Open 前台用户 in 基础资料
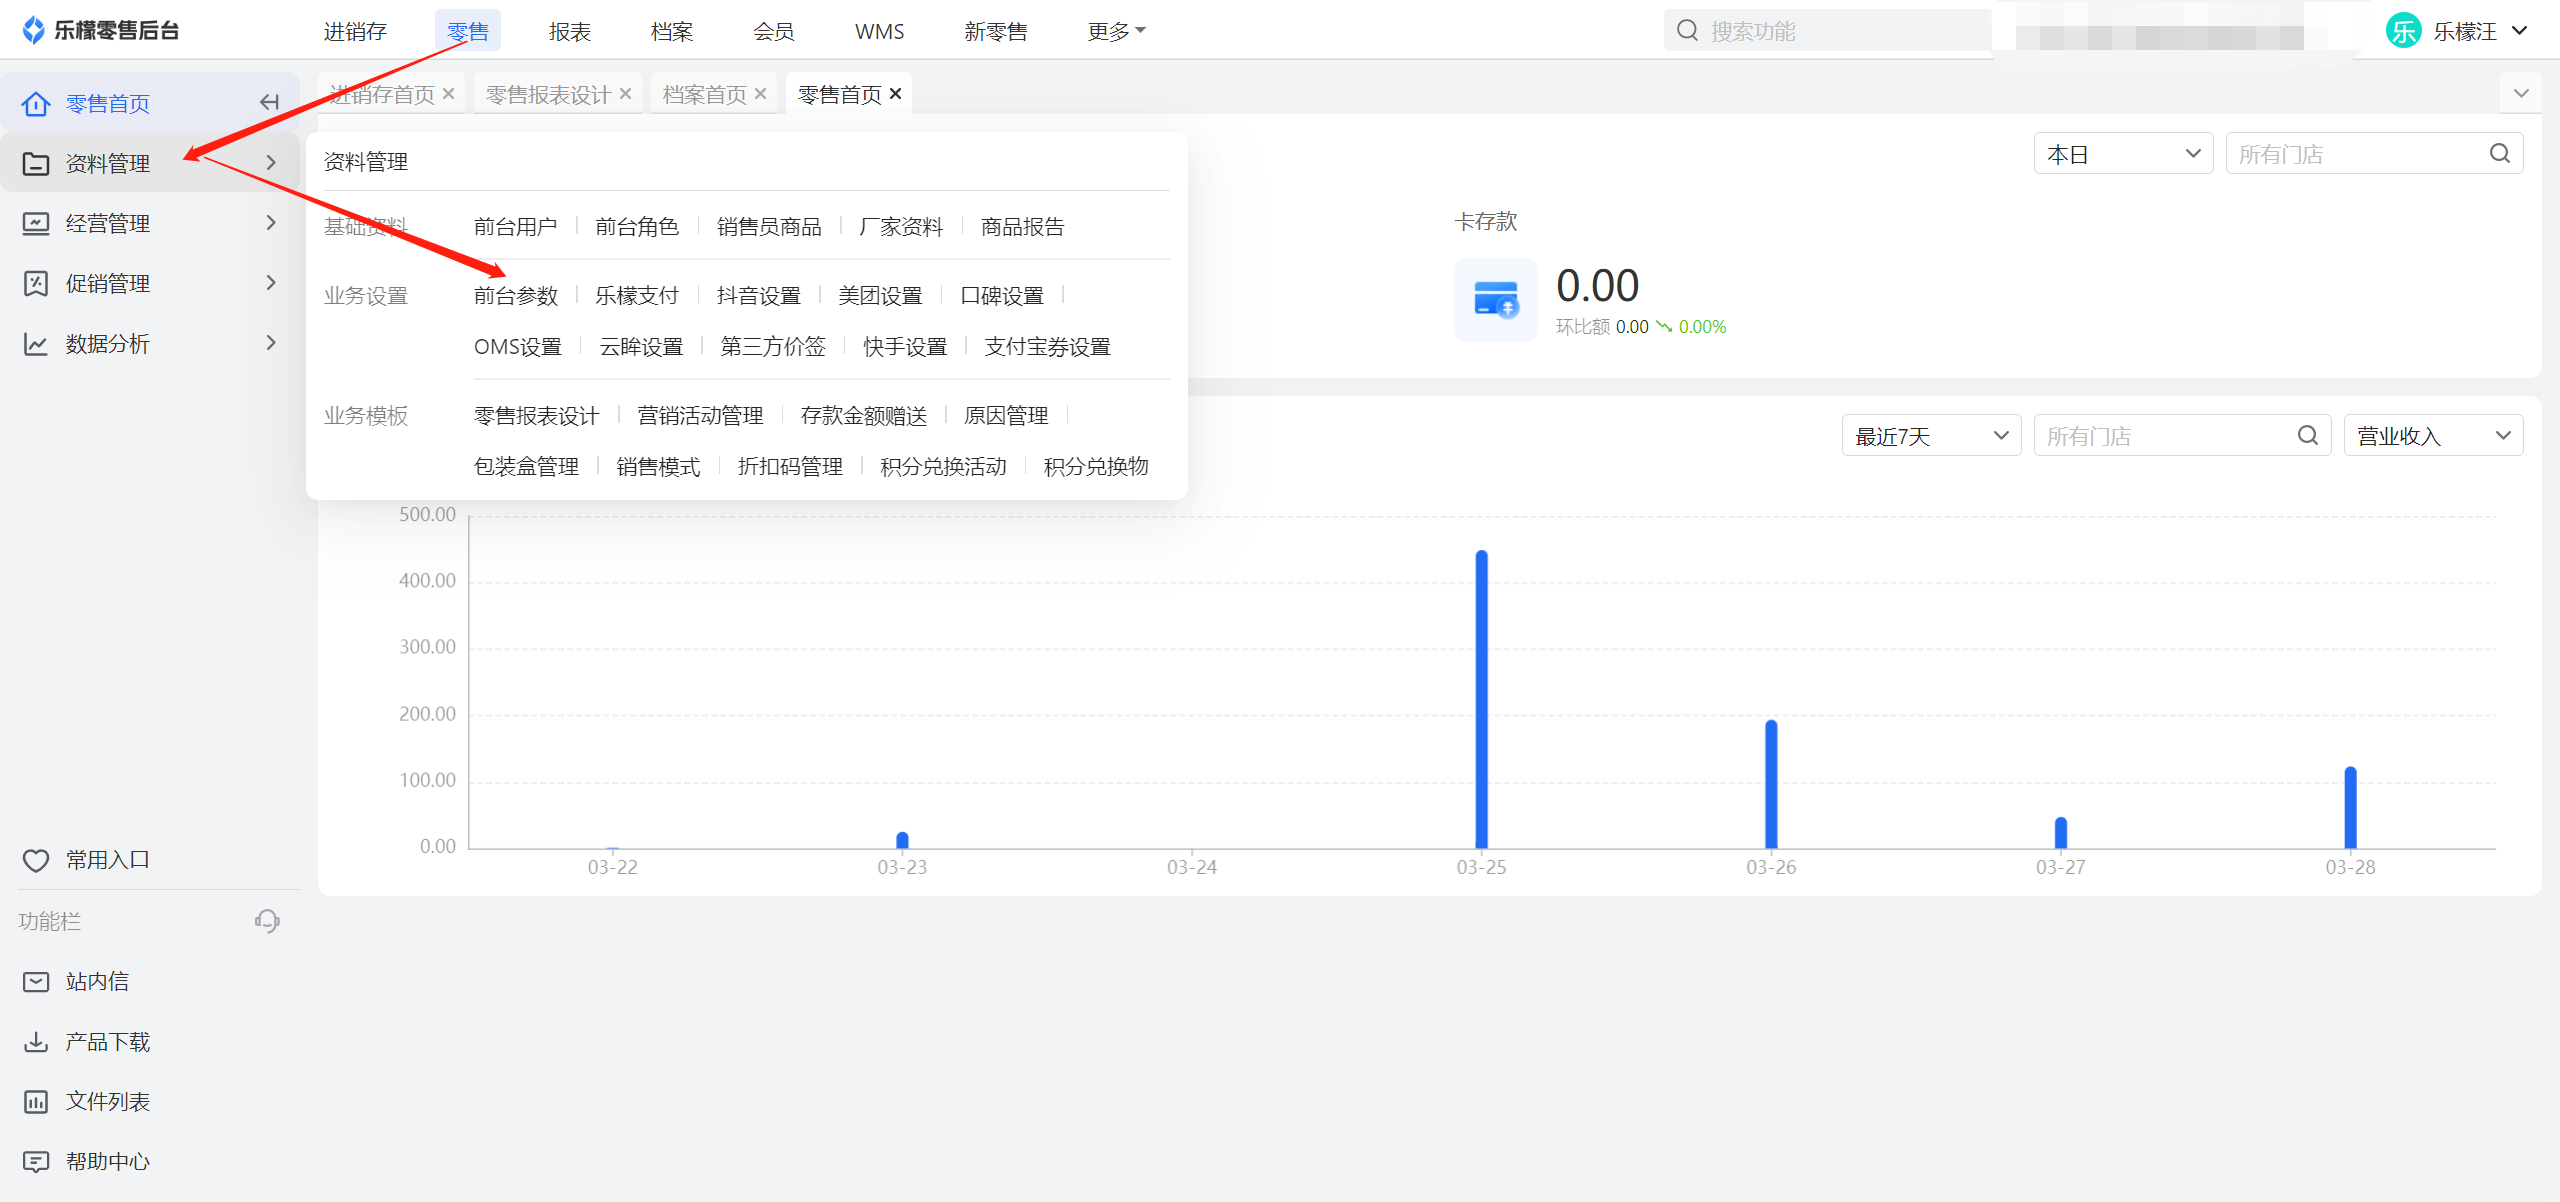The image size is (2560, 1202). point(516,226)
